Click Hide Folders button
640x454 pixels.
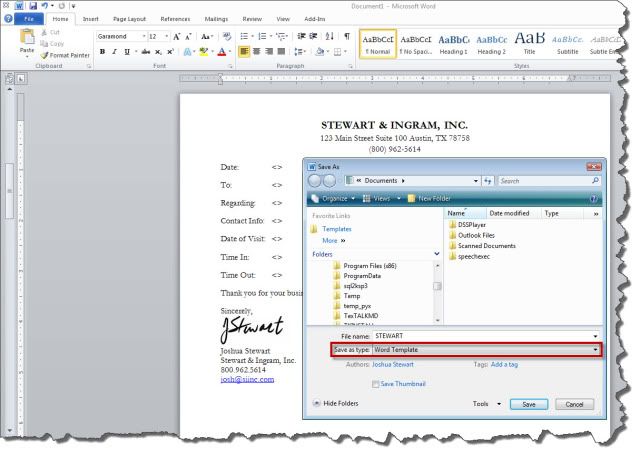(x=336, y=403)
